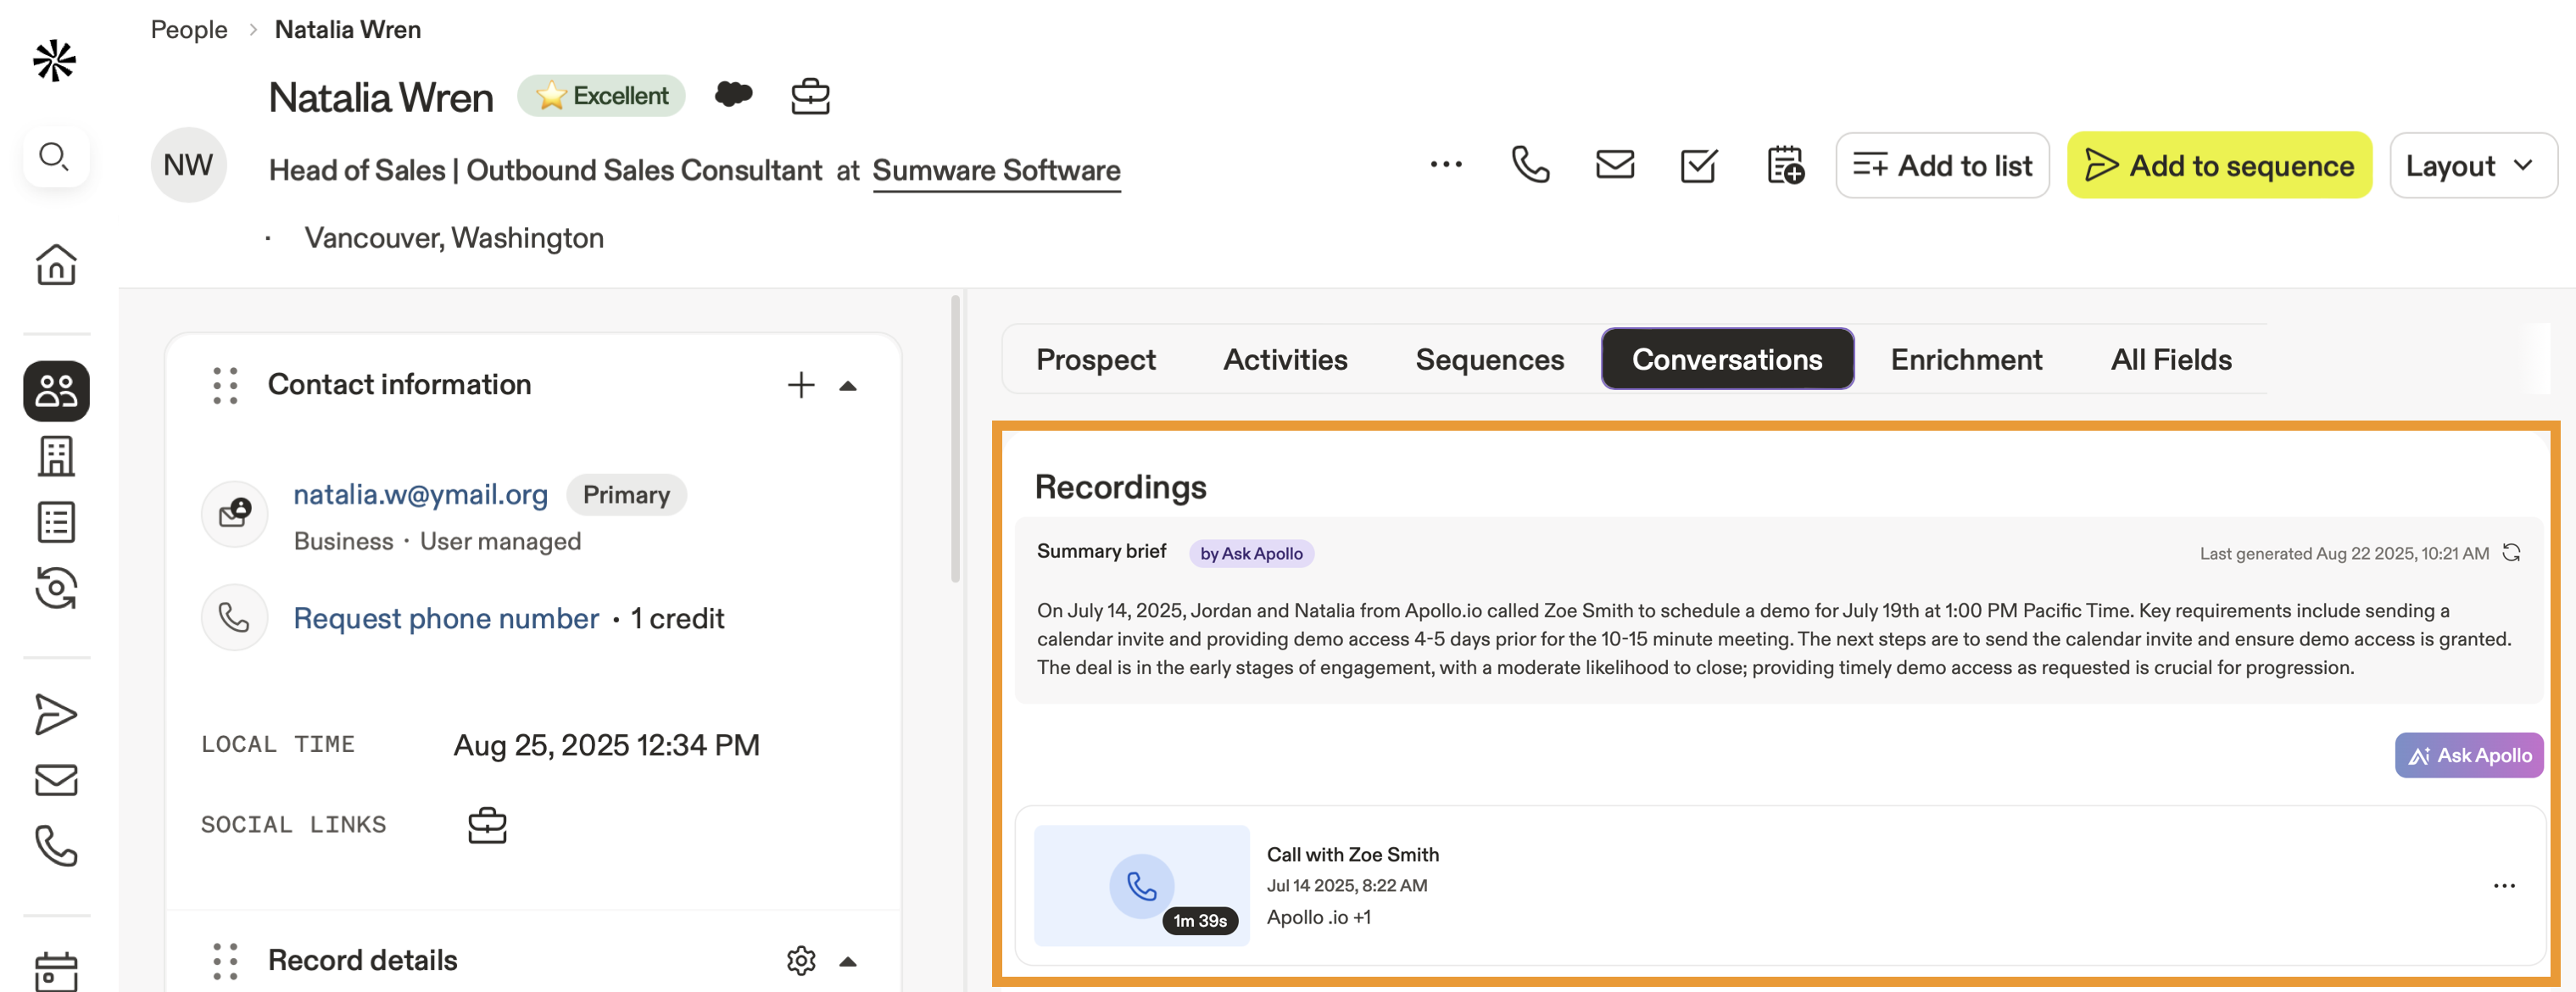Open the Layout dropdown
2576x992 pixels.
tap(2472, 165)
